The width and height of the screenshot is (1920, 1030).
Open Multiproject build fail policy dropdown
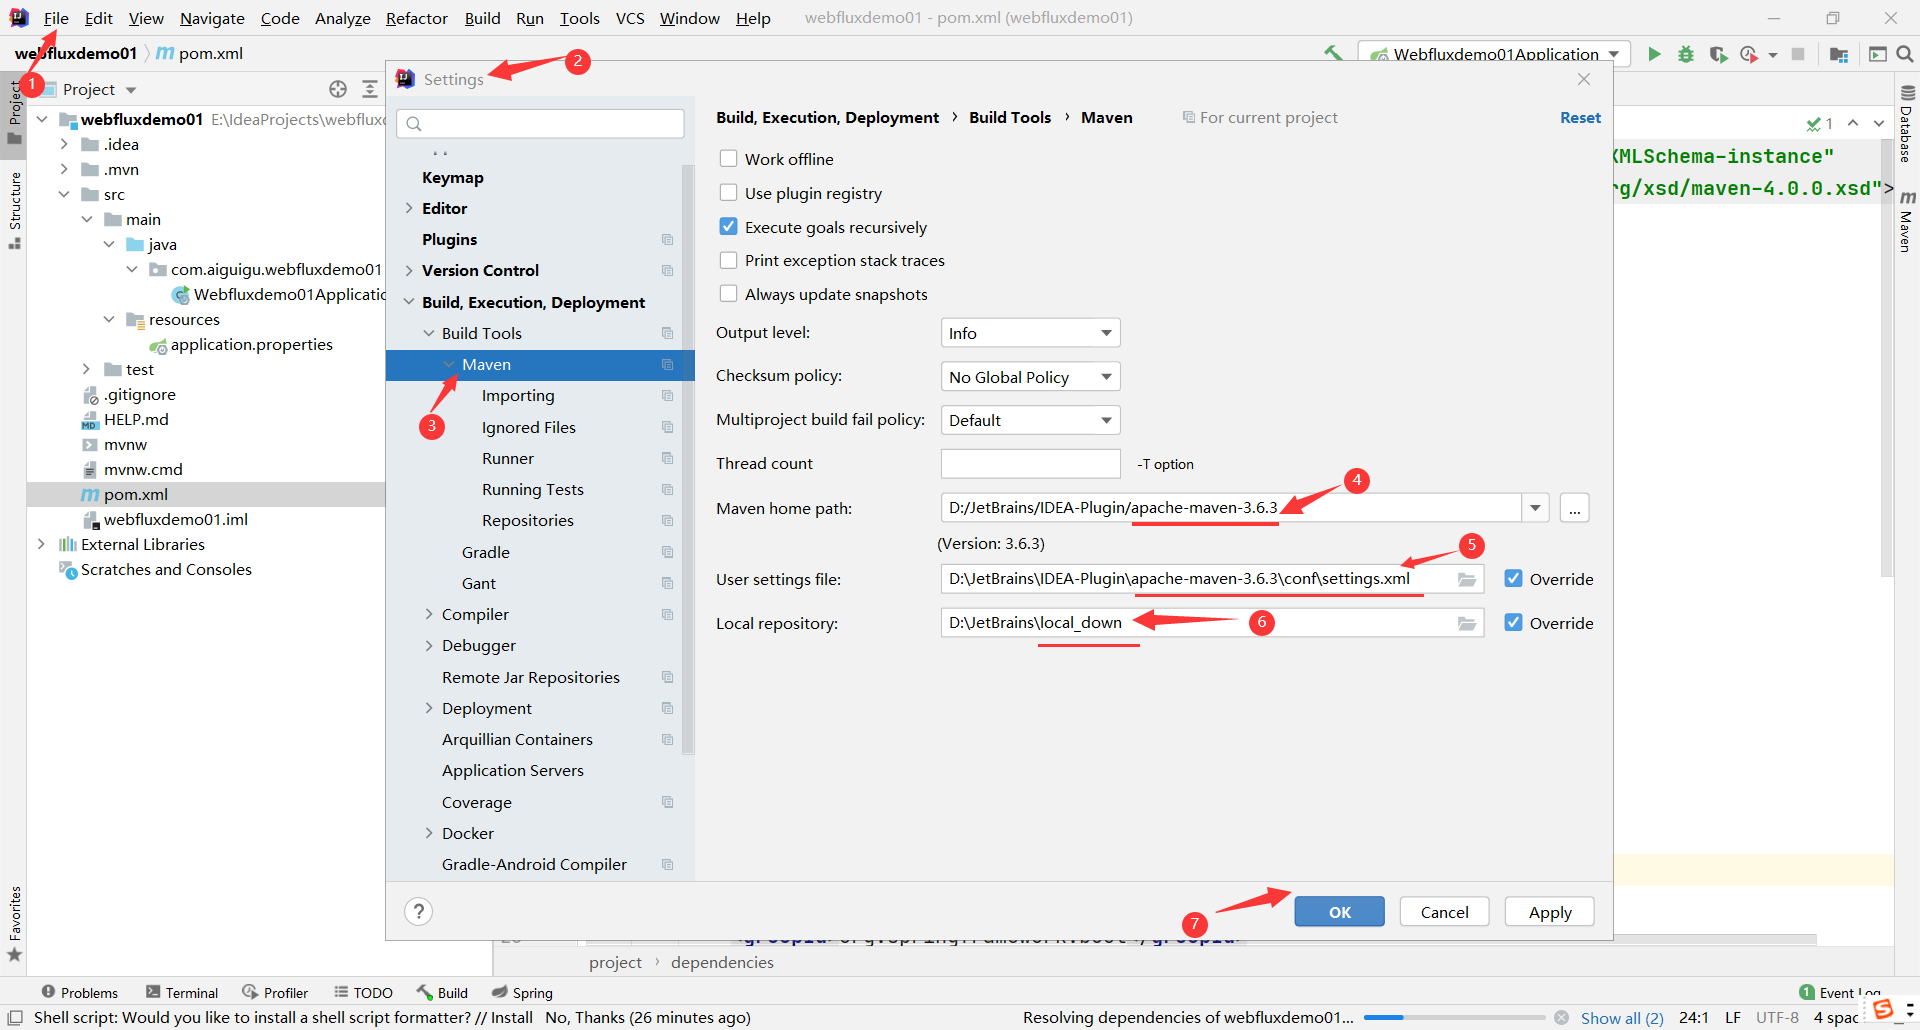[1030, 420]
